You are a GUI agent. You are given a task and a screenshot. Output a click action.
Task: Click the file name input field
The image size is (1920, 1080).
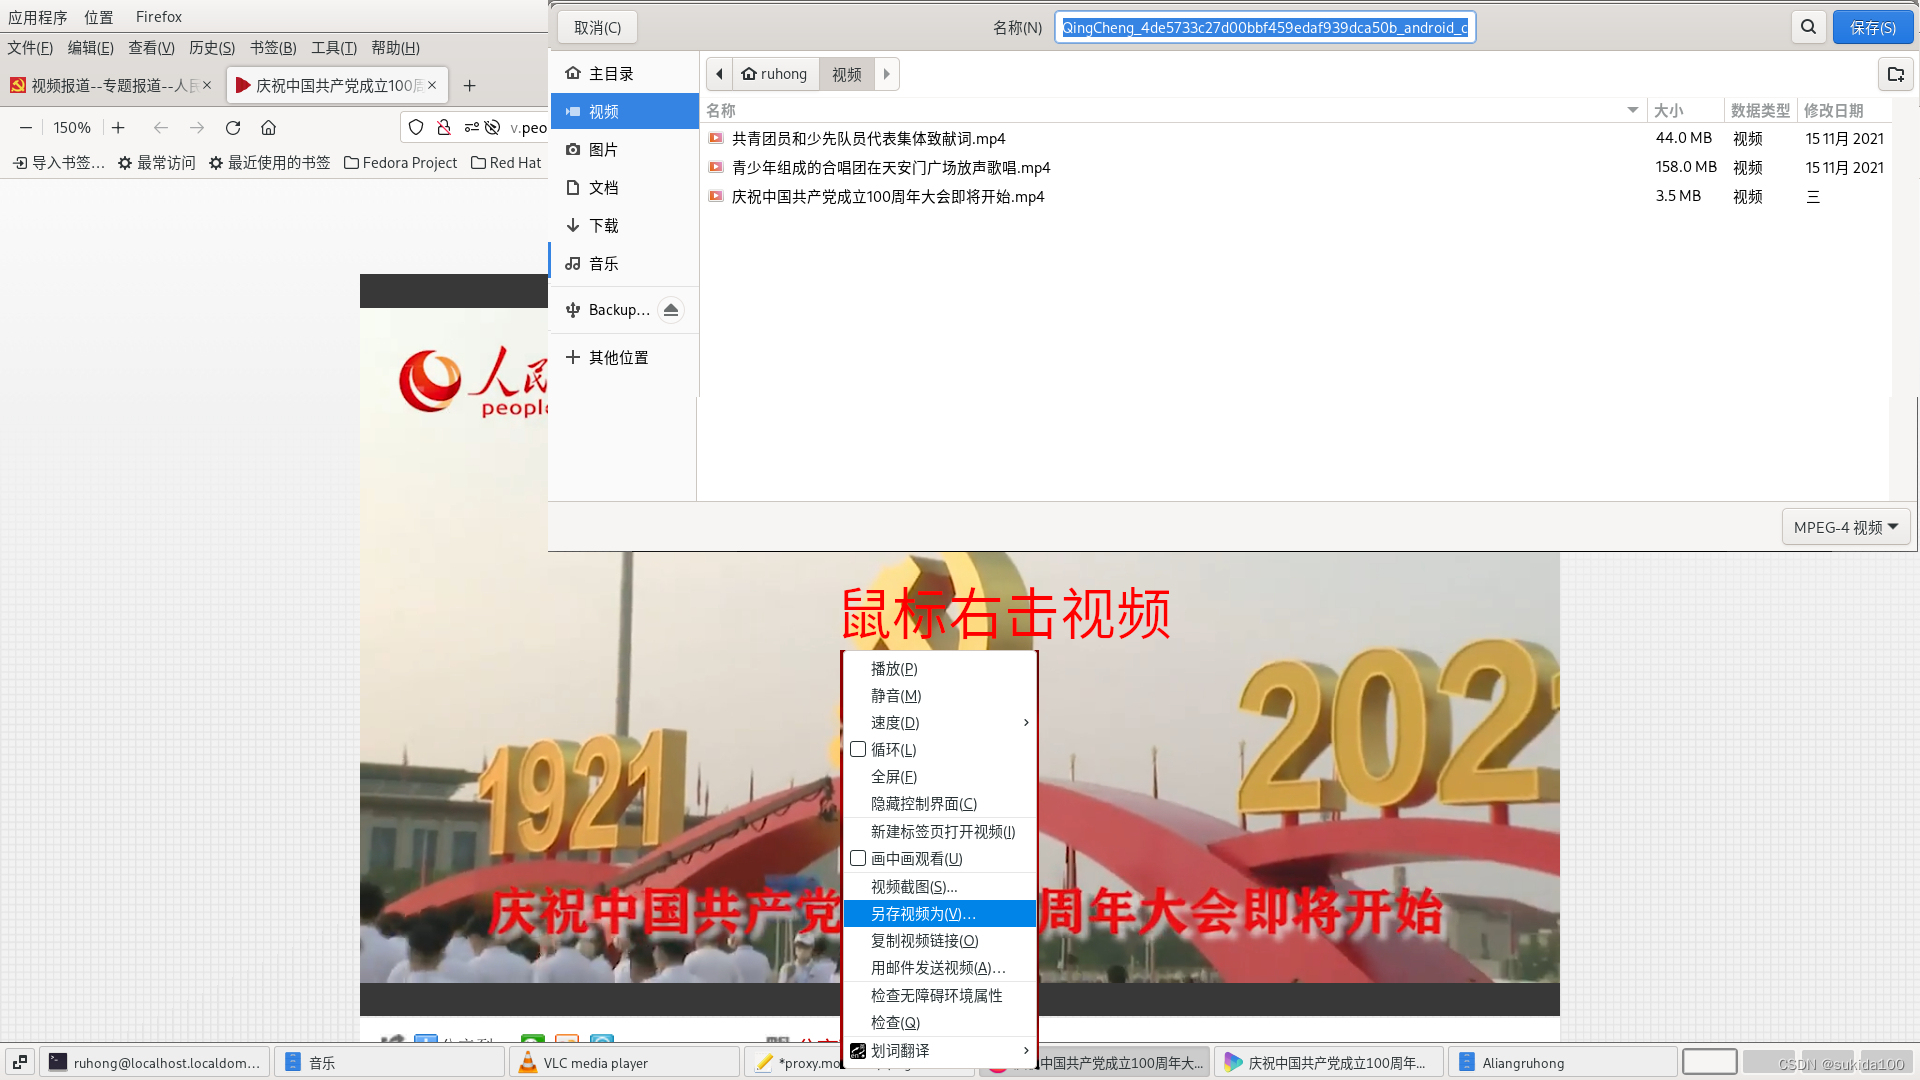(x=1265, y=28)
